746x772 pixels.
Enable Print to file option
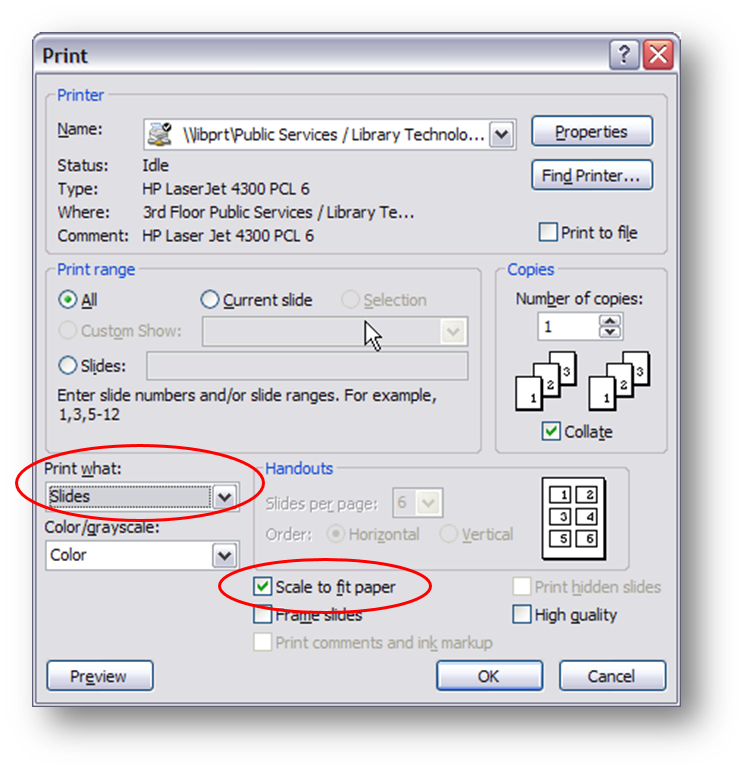(548, 232)
